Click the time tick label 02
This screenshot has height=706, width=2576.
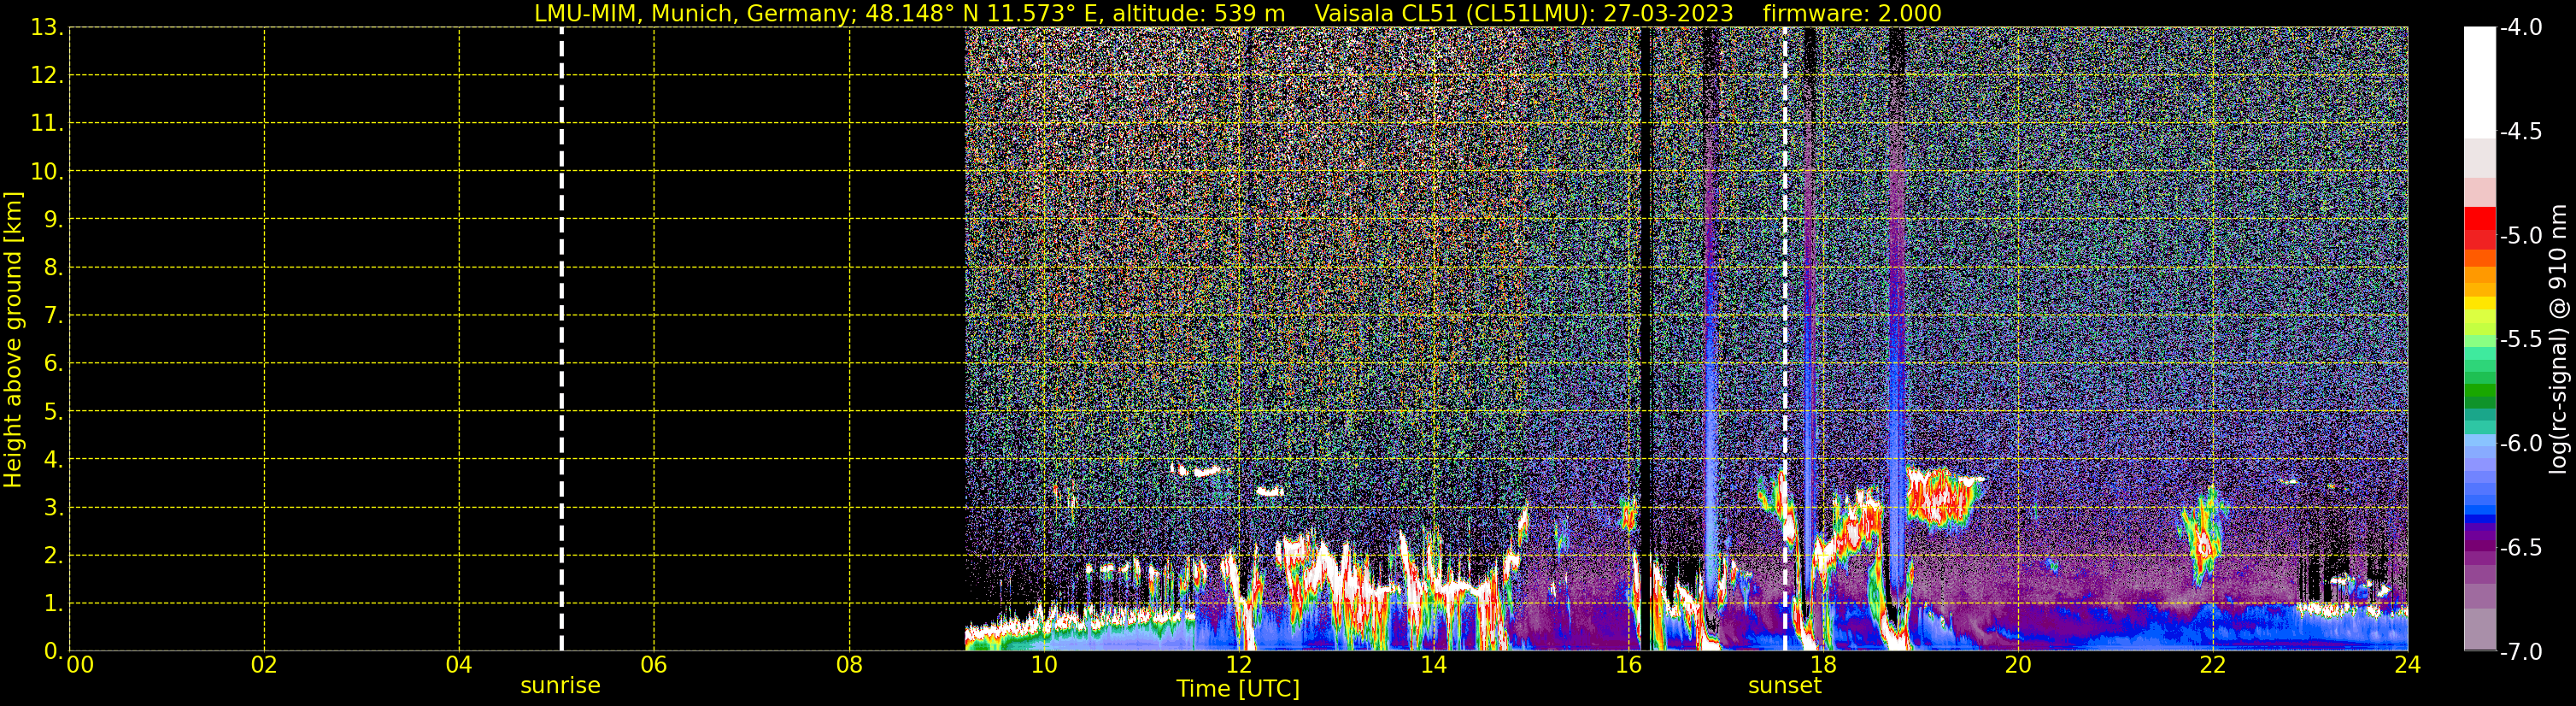point(264,665)
